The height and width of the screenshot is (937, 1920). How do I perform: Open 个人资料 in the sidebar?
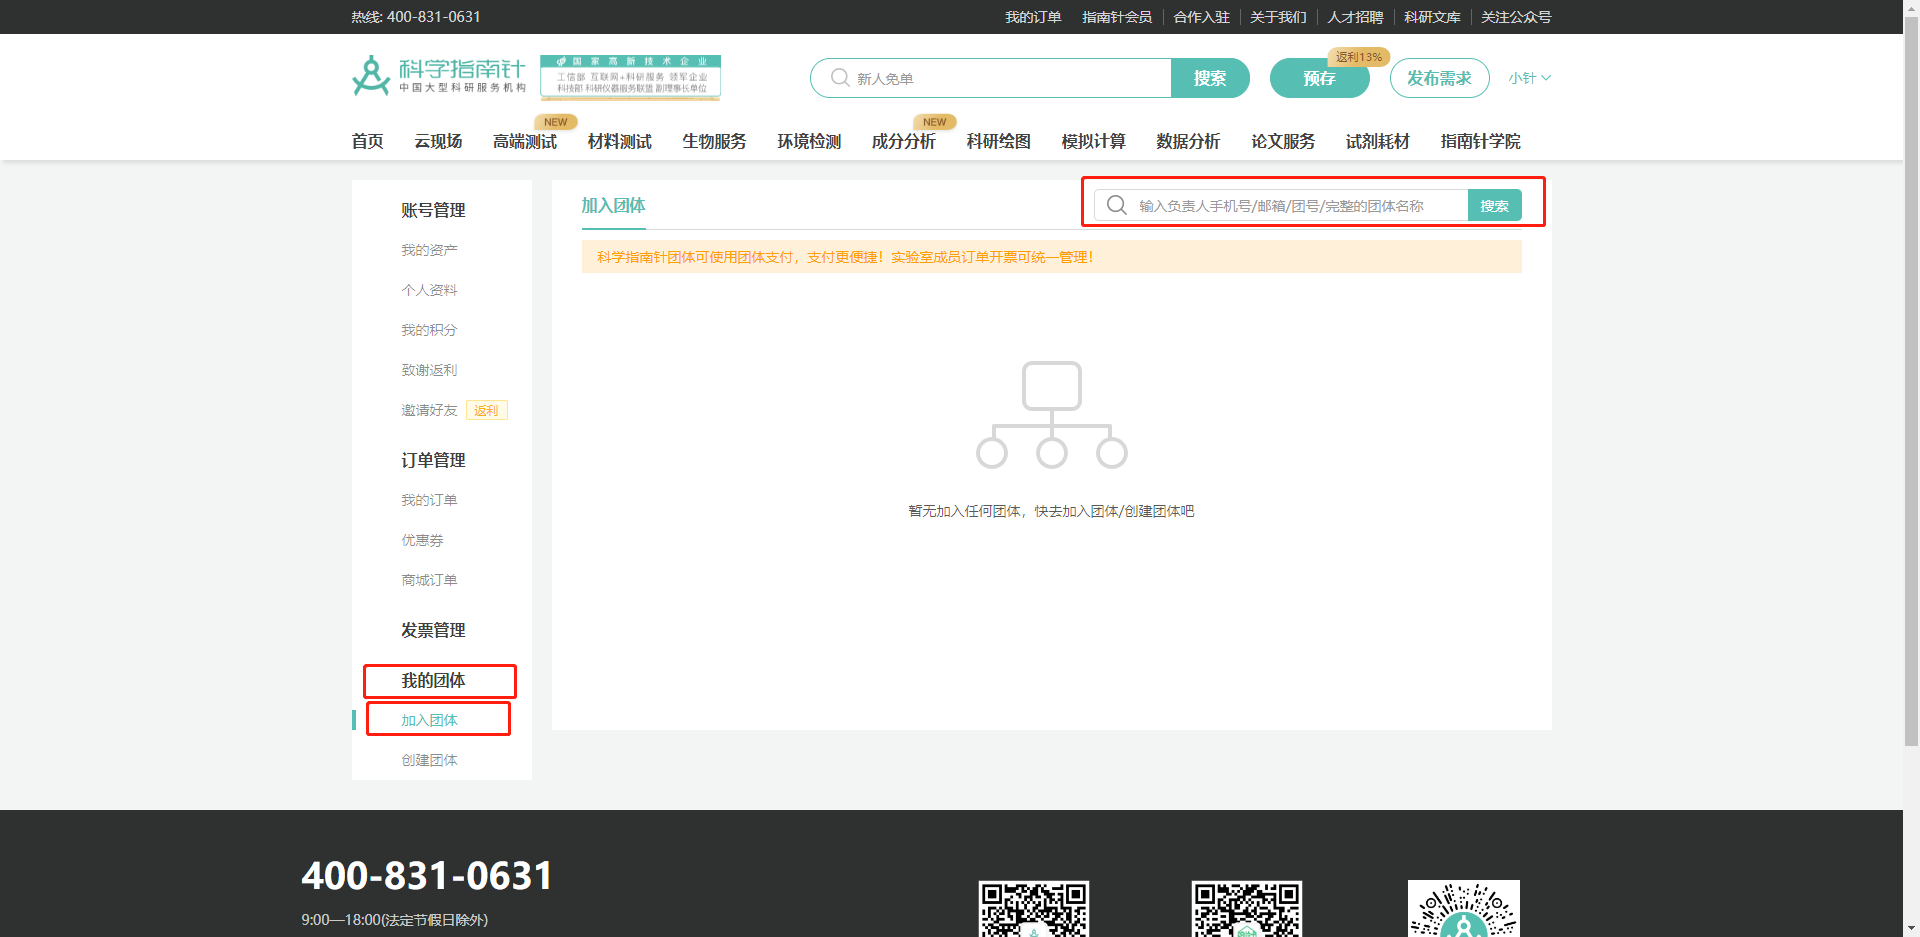pyautogui.click(x=429, y=290)
